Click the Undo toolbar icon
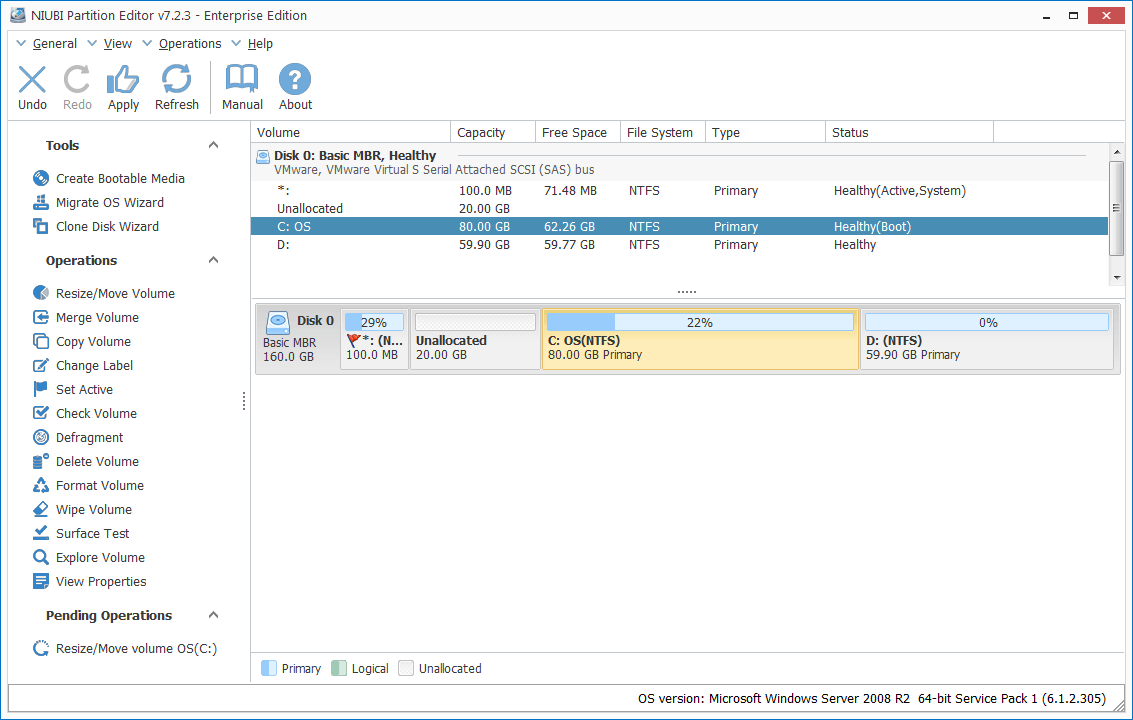Viewport: 1133px width, 720px height. click(x=32, y=80)
